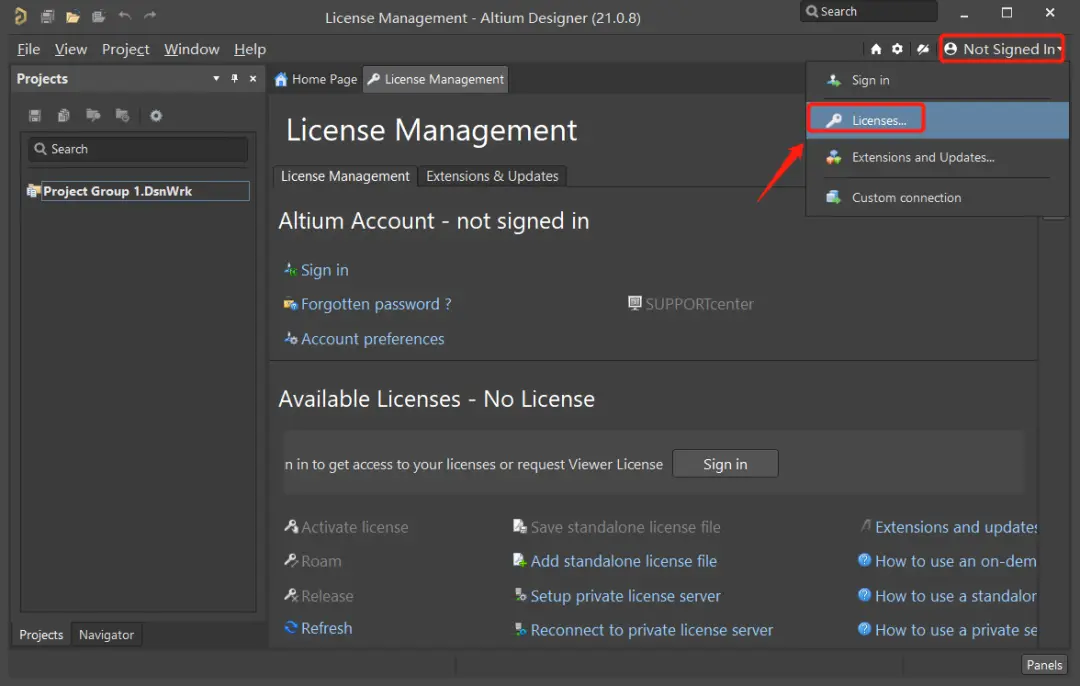Open the Window menu

coord(191,50)
